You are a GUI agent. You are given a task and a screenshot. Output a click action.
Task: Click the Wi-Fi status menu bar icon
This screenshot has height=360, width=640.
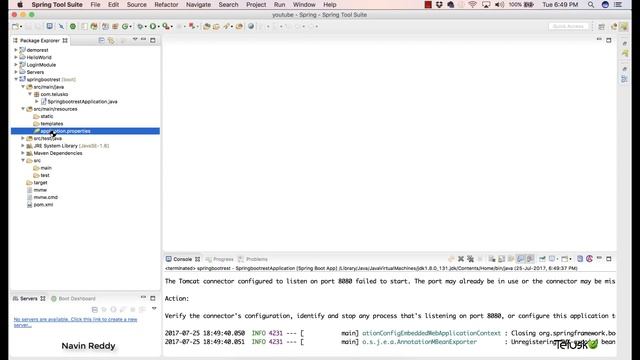click(x=472, y=4)
